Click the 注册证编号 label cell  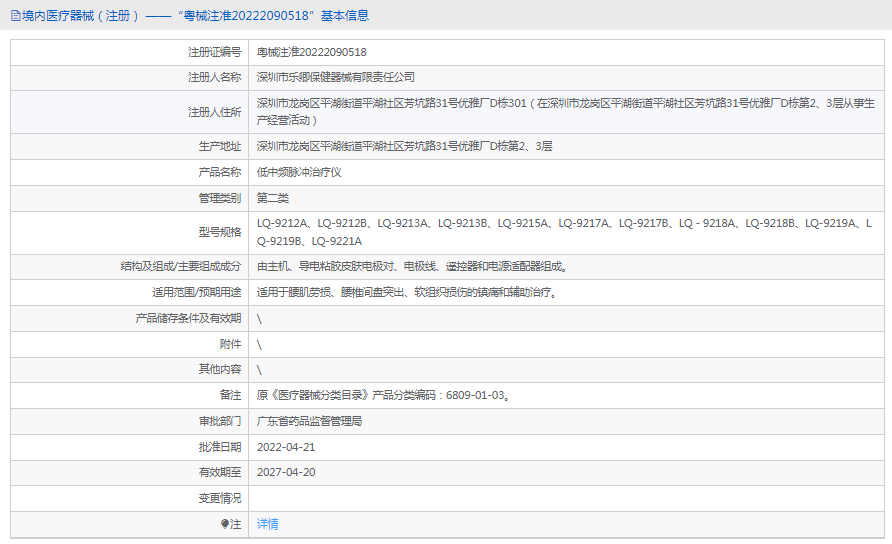[130, 52]
